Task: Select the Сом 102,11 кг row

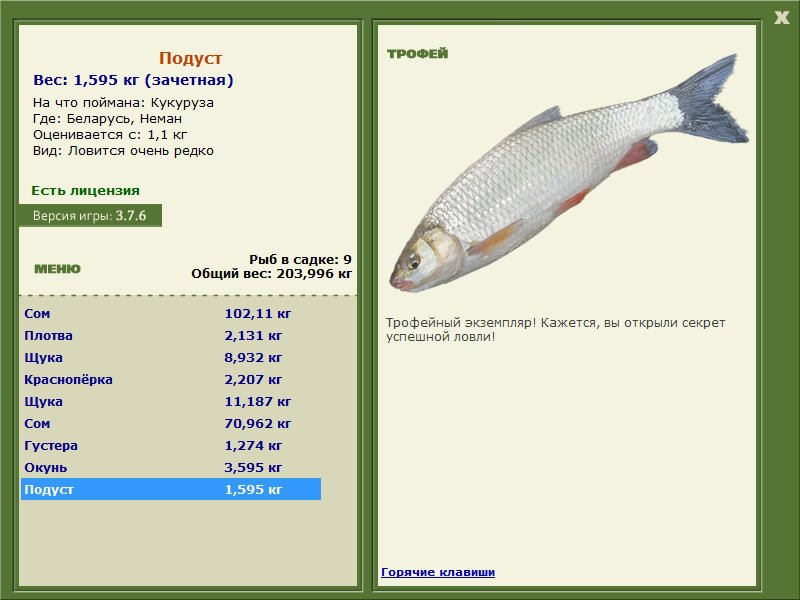Action: tap(171, 313)
